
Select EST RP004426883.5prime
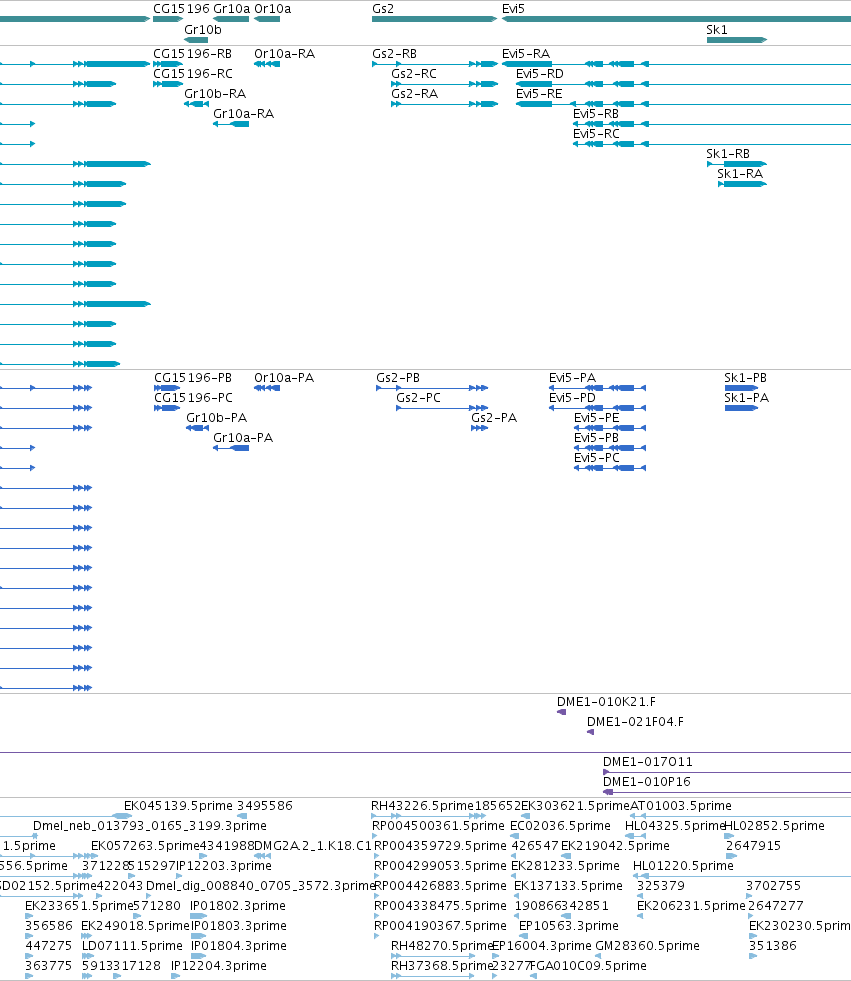[x=440, y=886]
